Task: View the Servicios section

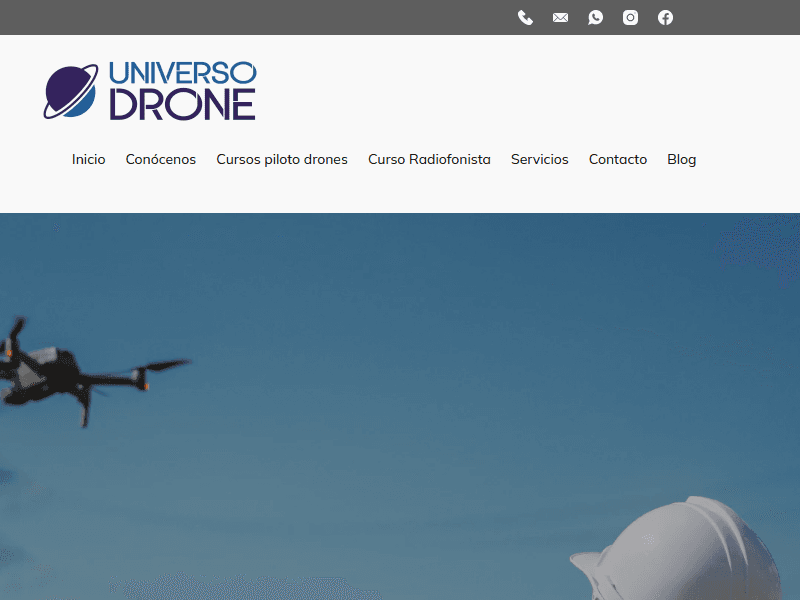Action: pyautogui.click(x=539, y=159)
